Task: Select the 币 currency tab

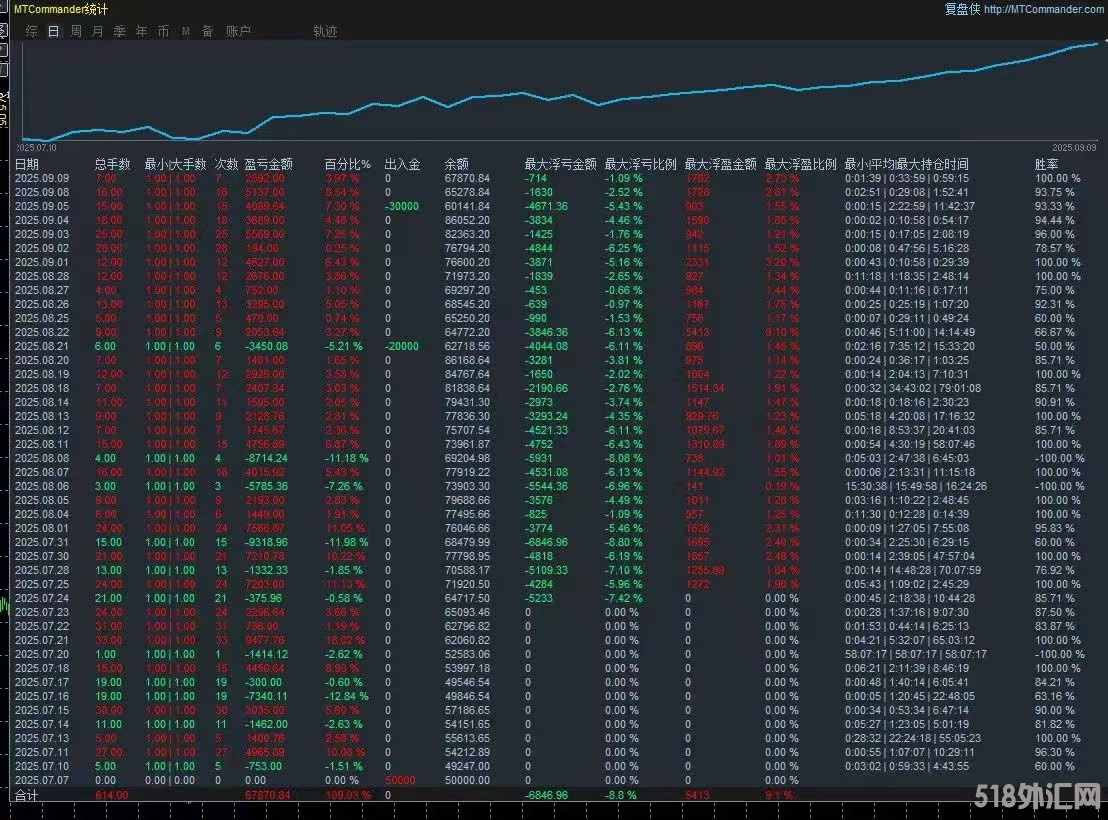Action: pyautogui.click(x=164, y=31)
